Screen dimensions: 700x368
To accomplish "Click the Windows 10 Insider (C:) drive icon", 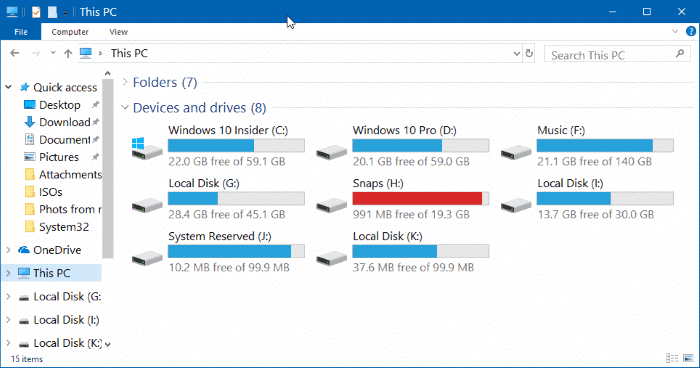I will [147, 149].
